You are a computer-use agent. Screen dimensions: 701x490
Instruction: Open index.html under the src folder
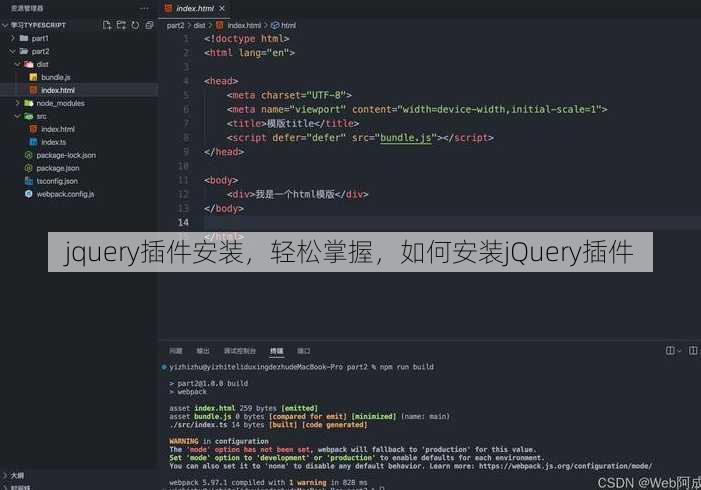58,129
